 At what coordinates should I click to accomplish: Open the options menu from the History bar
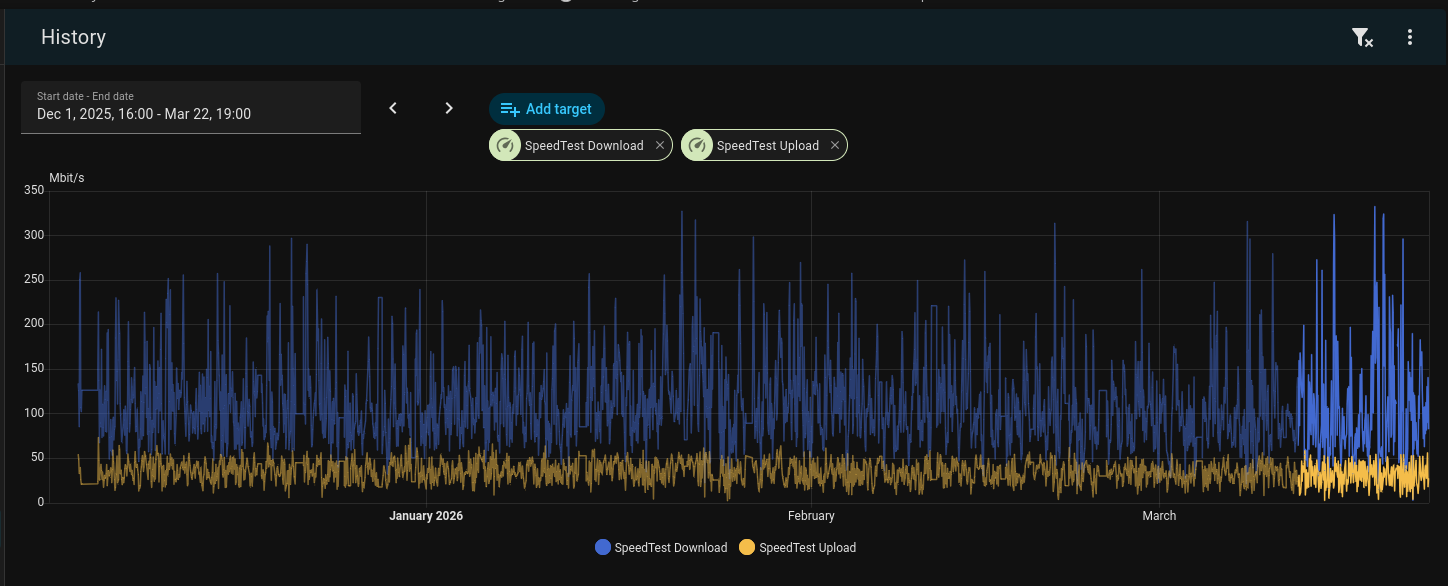coord(1410,37)
